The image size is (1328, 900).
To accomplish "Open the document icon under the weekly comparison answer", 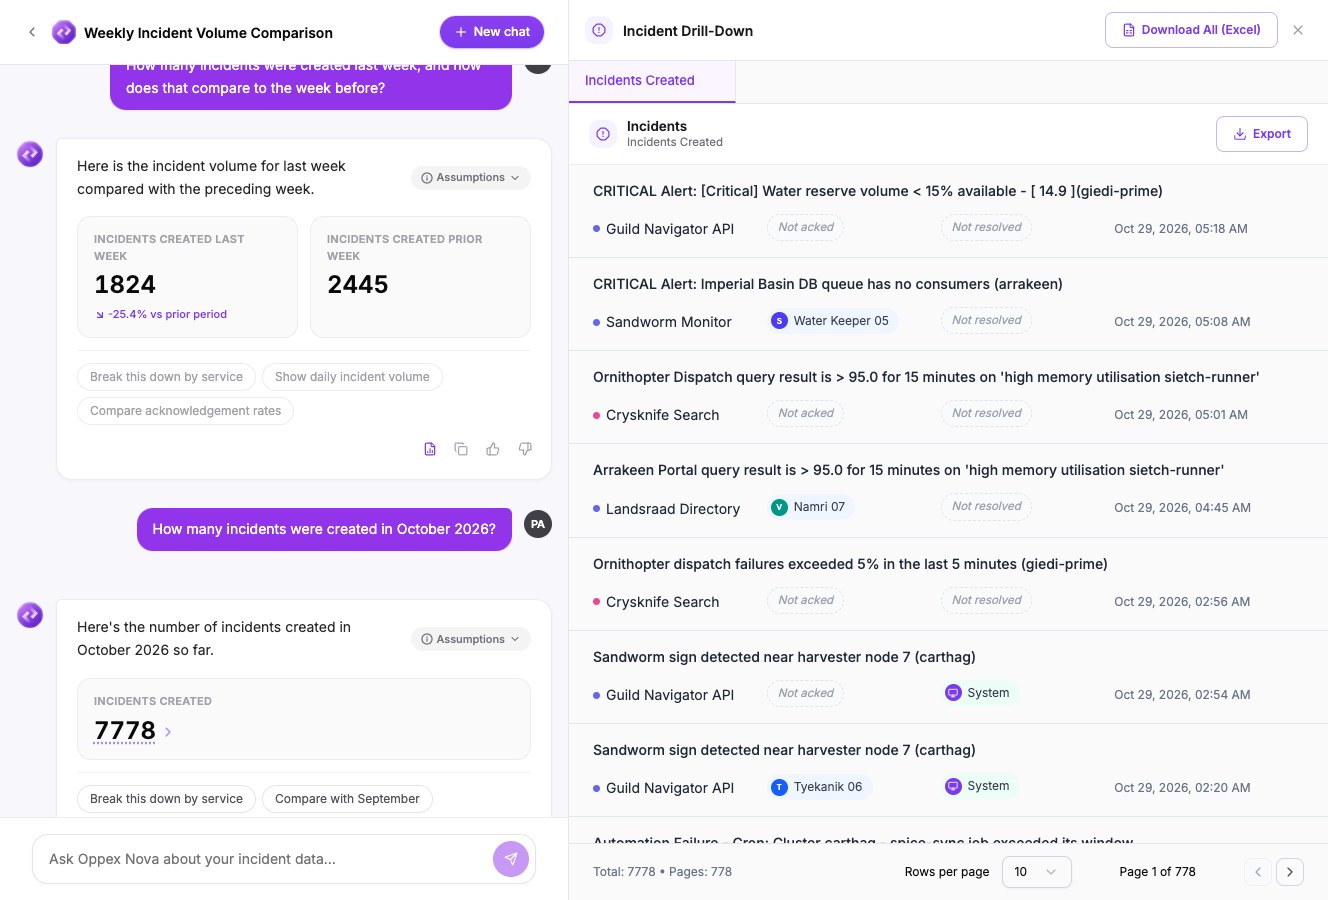I will pyautogui.click(x=430, y=449).
